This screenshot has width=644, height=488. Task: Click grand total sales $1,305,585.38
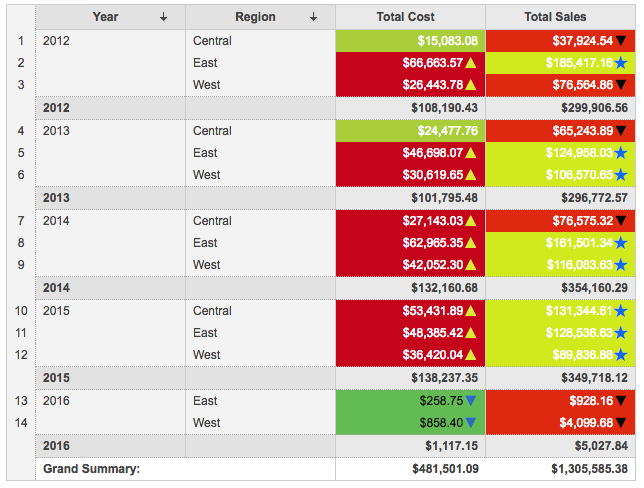pyautogui.click(x=589, y=468)
